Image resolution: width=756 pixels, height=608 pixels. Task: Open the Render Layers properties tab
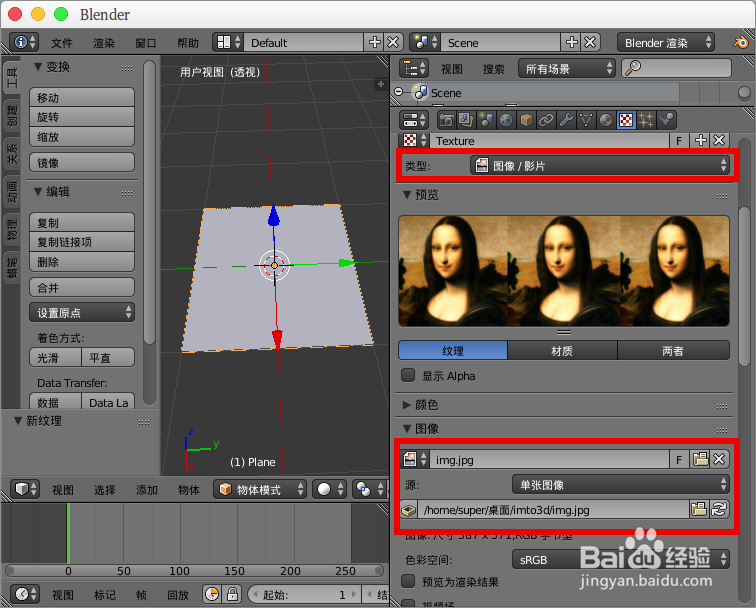pyautogui.click(x=466, y=120)
